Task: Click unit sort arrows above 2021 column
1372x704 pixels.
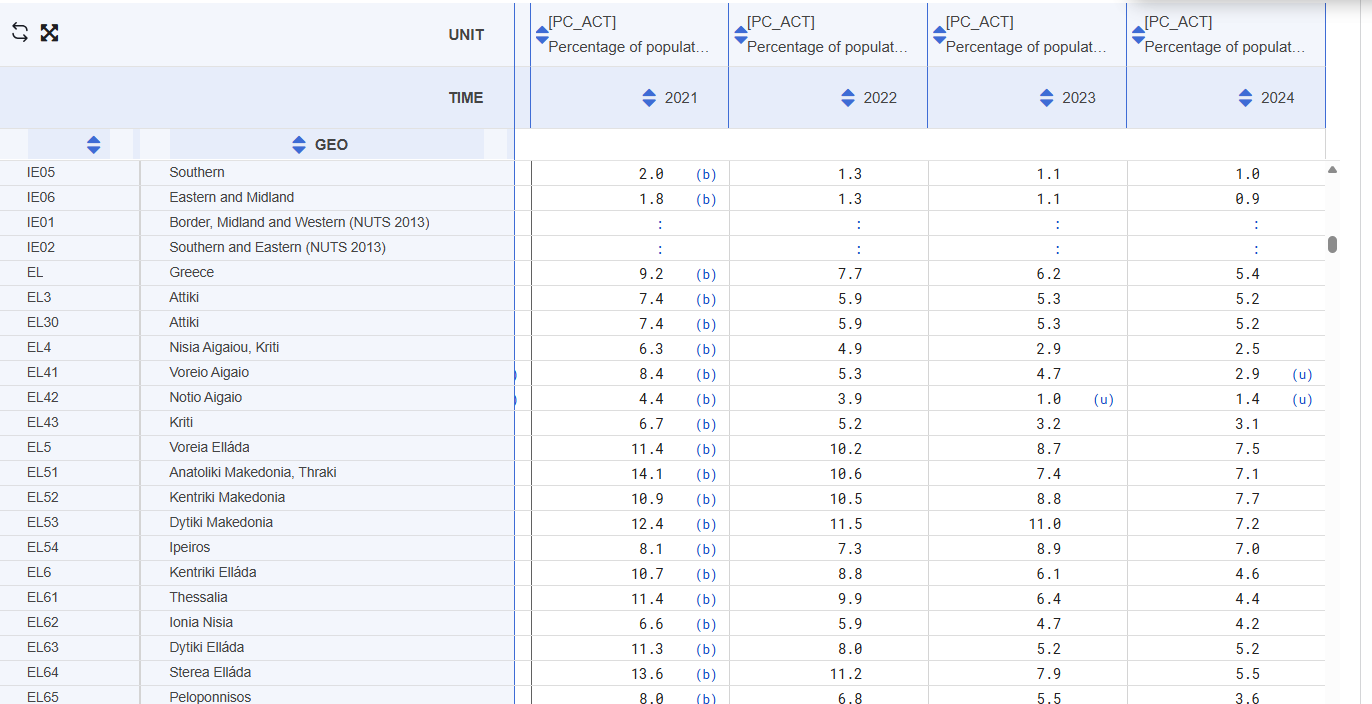Action: pyautogui.click(x=542, y=35)
